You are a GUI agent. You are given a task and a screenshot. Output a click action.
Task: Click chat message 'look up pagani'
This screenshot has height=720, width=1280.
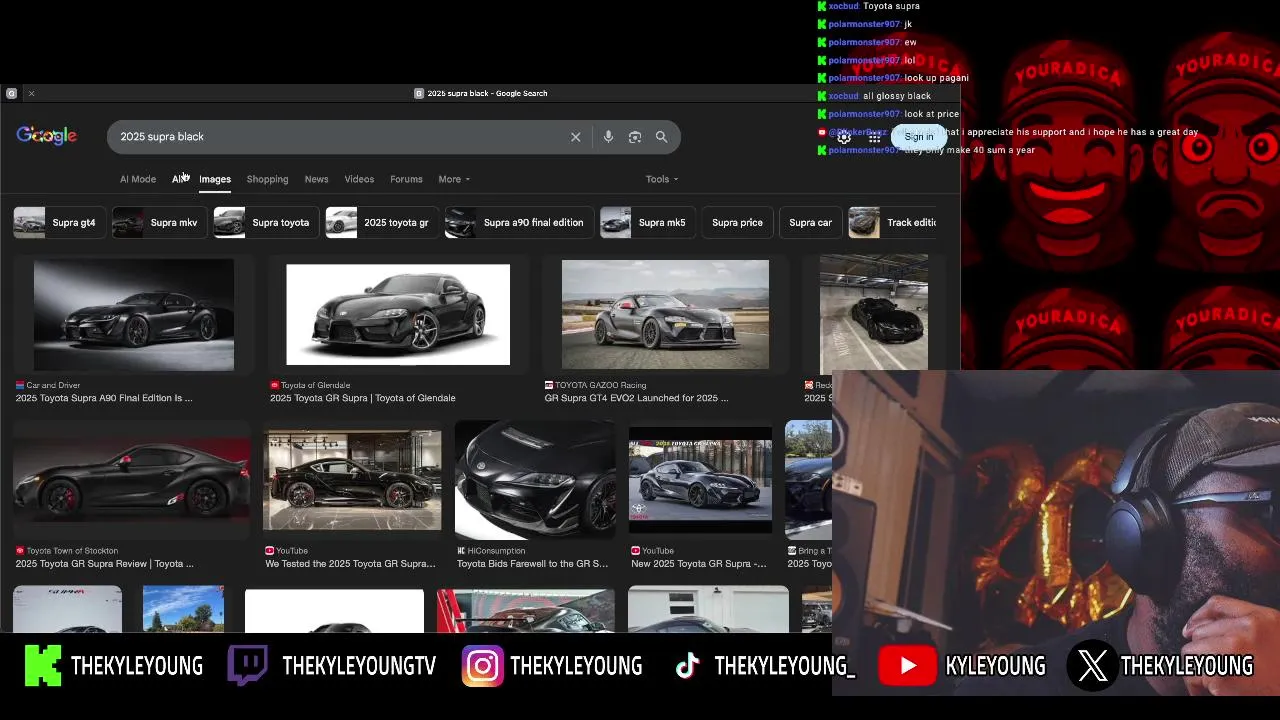pos(936,78)
